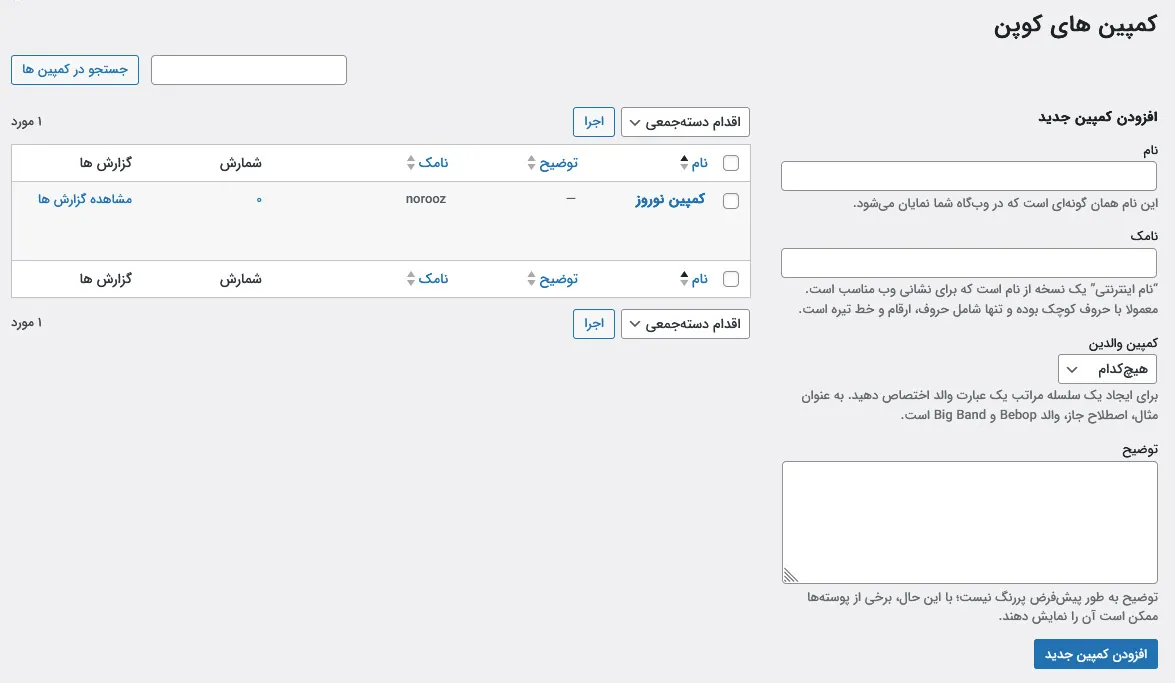Click the norooz slug text in the table
This screenshot has width=1175, height=683.
[x=426, y=199]
